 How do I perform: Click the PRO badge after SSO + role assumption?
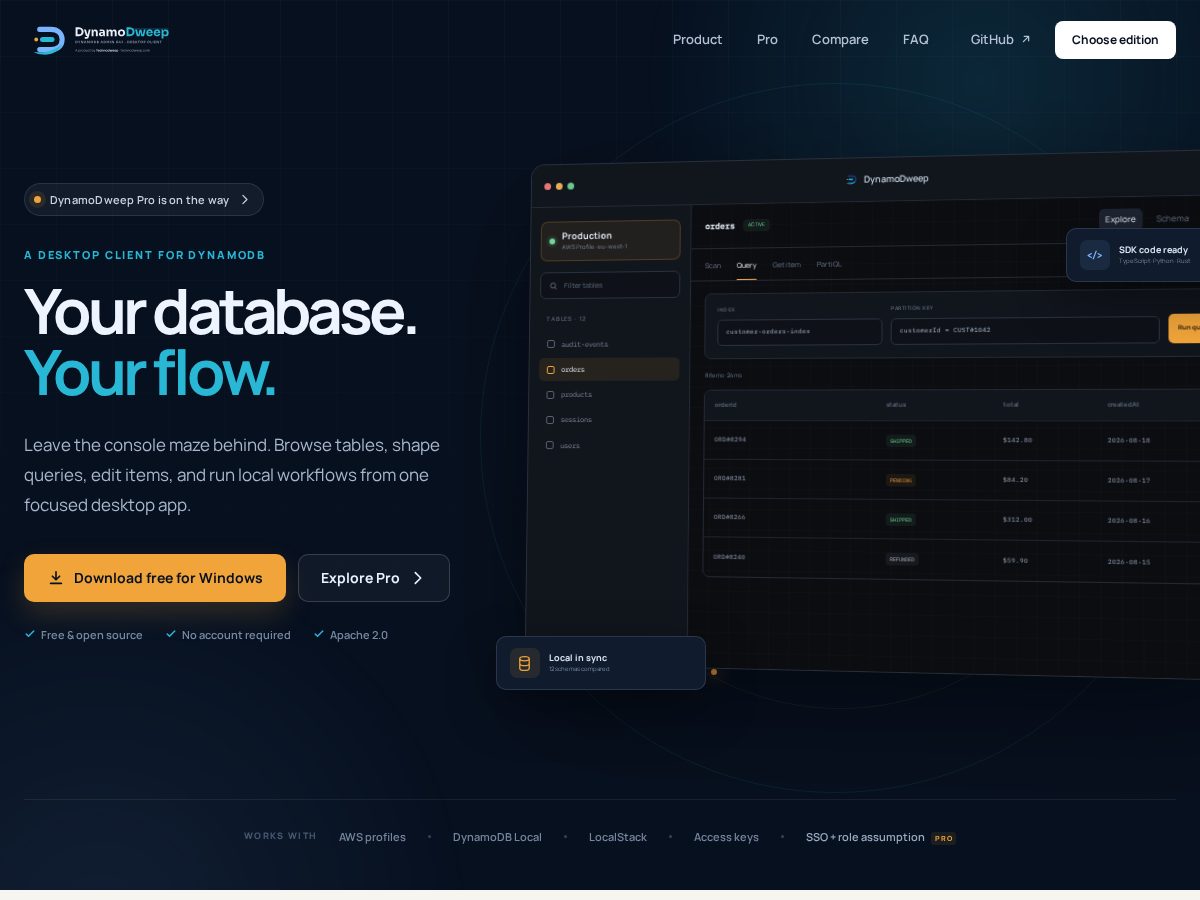pos(944,838)
